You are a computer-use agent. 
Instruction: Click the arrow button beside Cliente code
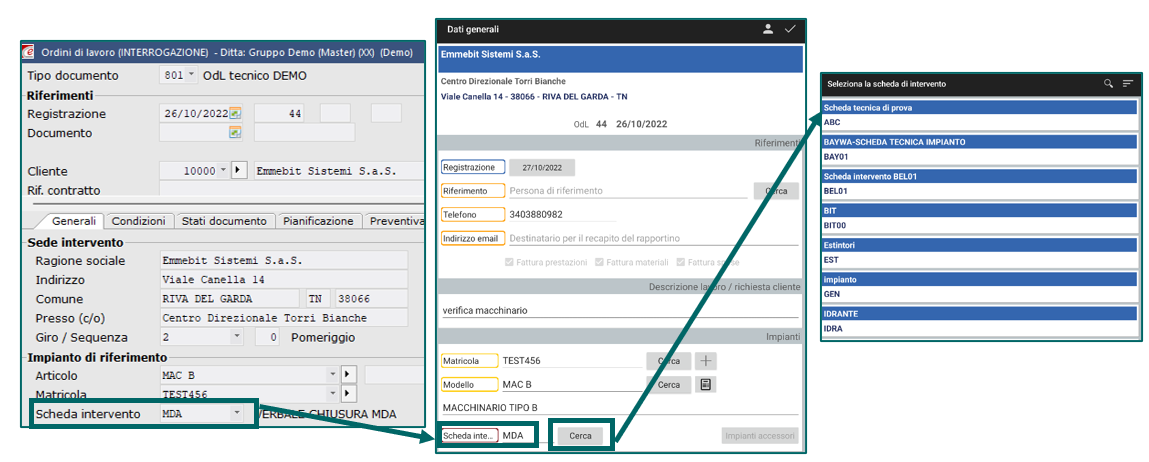click(239, 171)
